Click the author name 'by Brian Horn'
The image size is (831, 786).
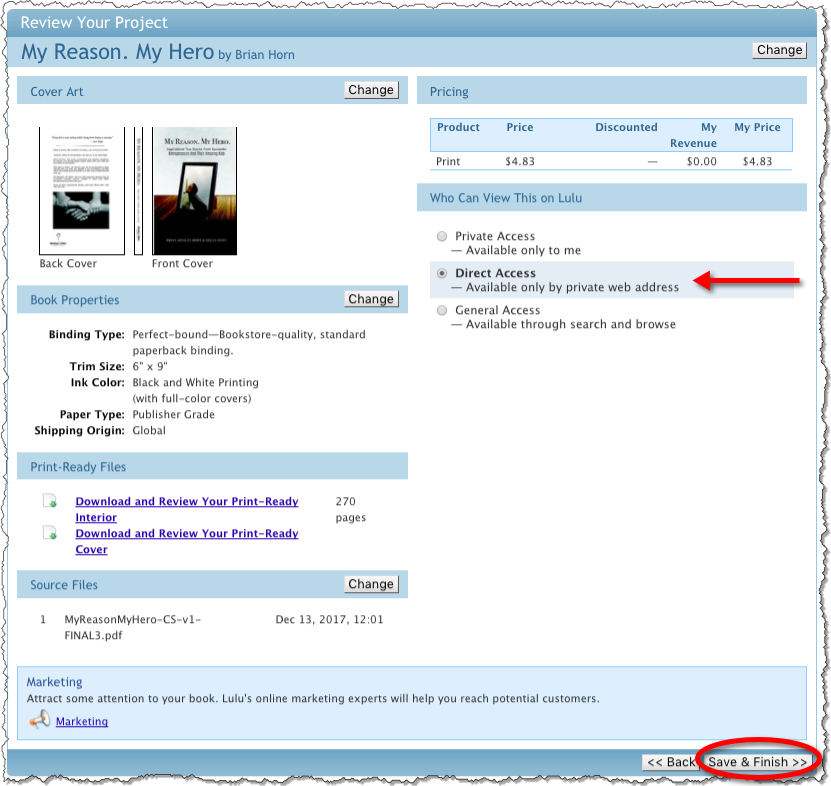(x=257, y=55)
